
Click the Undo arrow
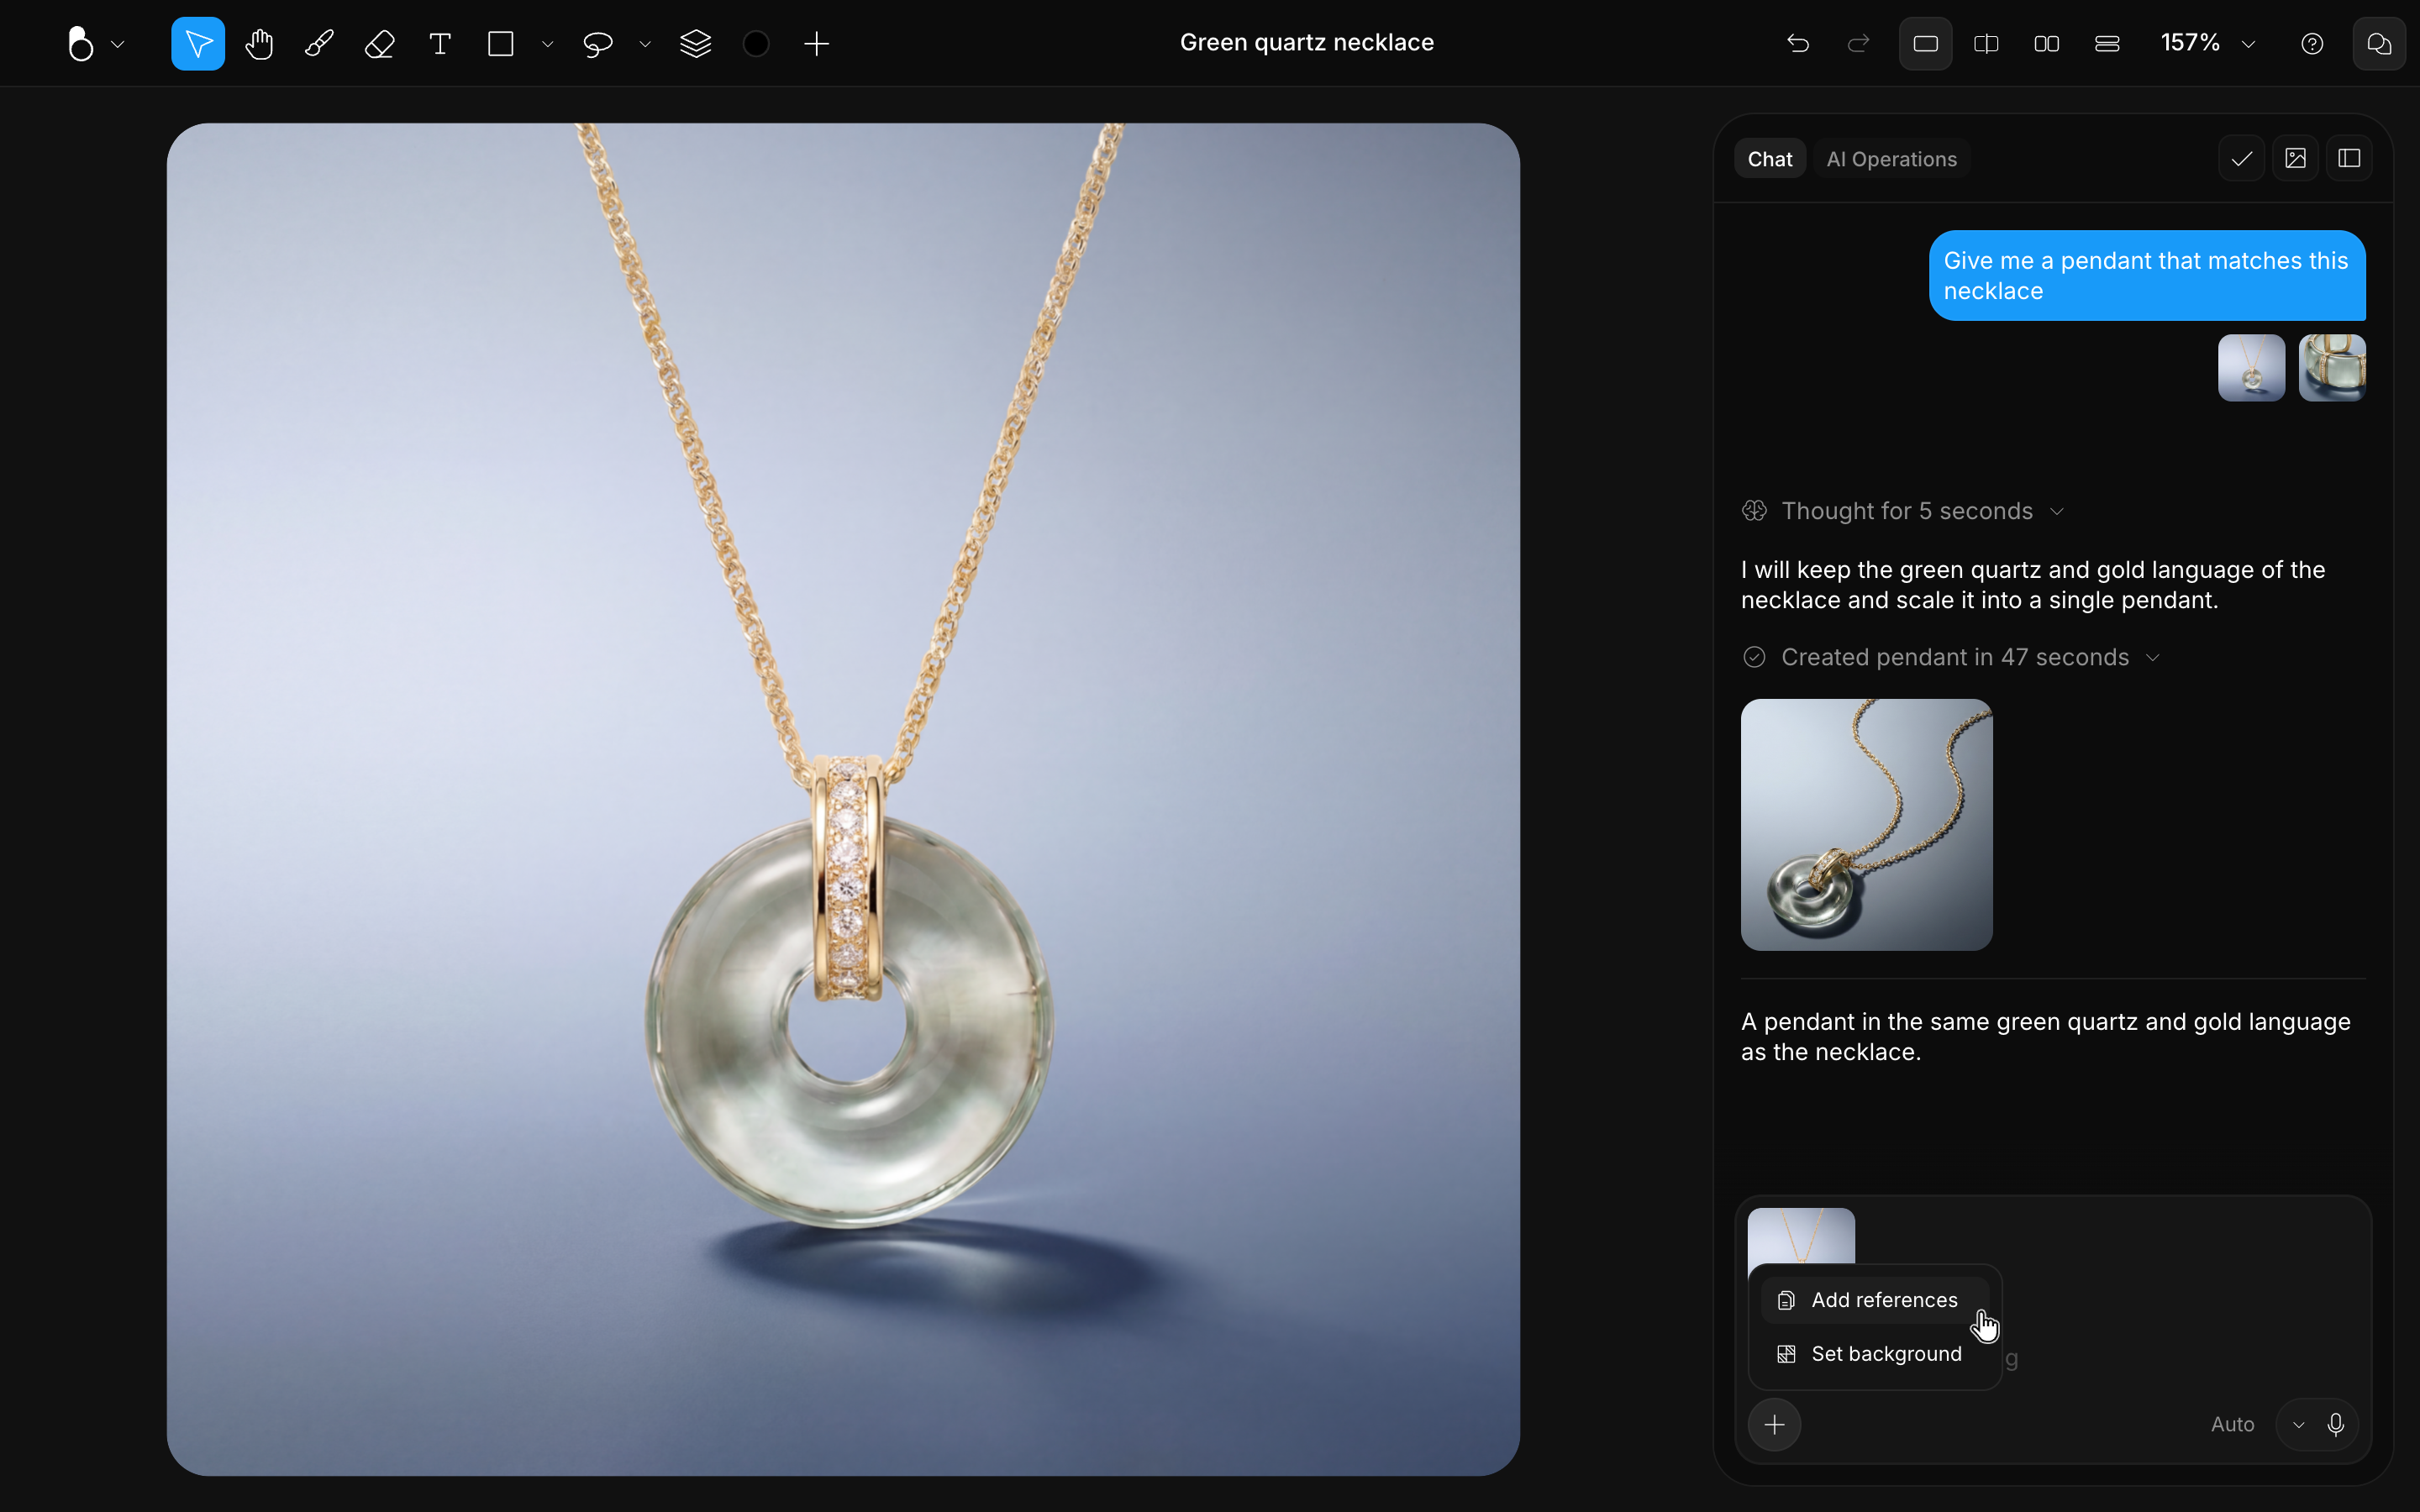(1798, 44)
